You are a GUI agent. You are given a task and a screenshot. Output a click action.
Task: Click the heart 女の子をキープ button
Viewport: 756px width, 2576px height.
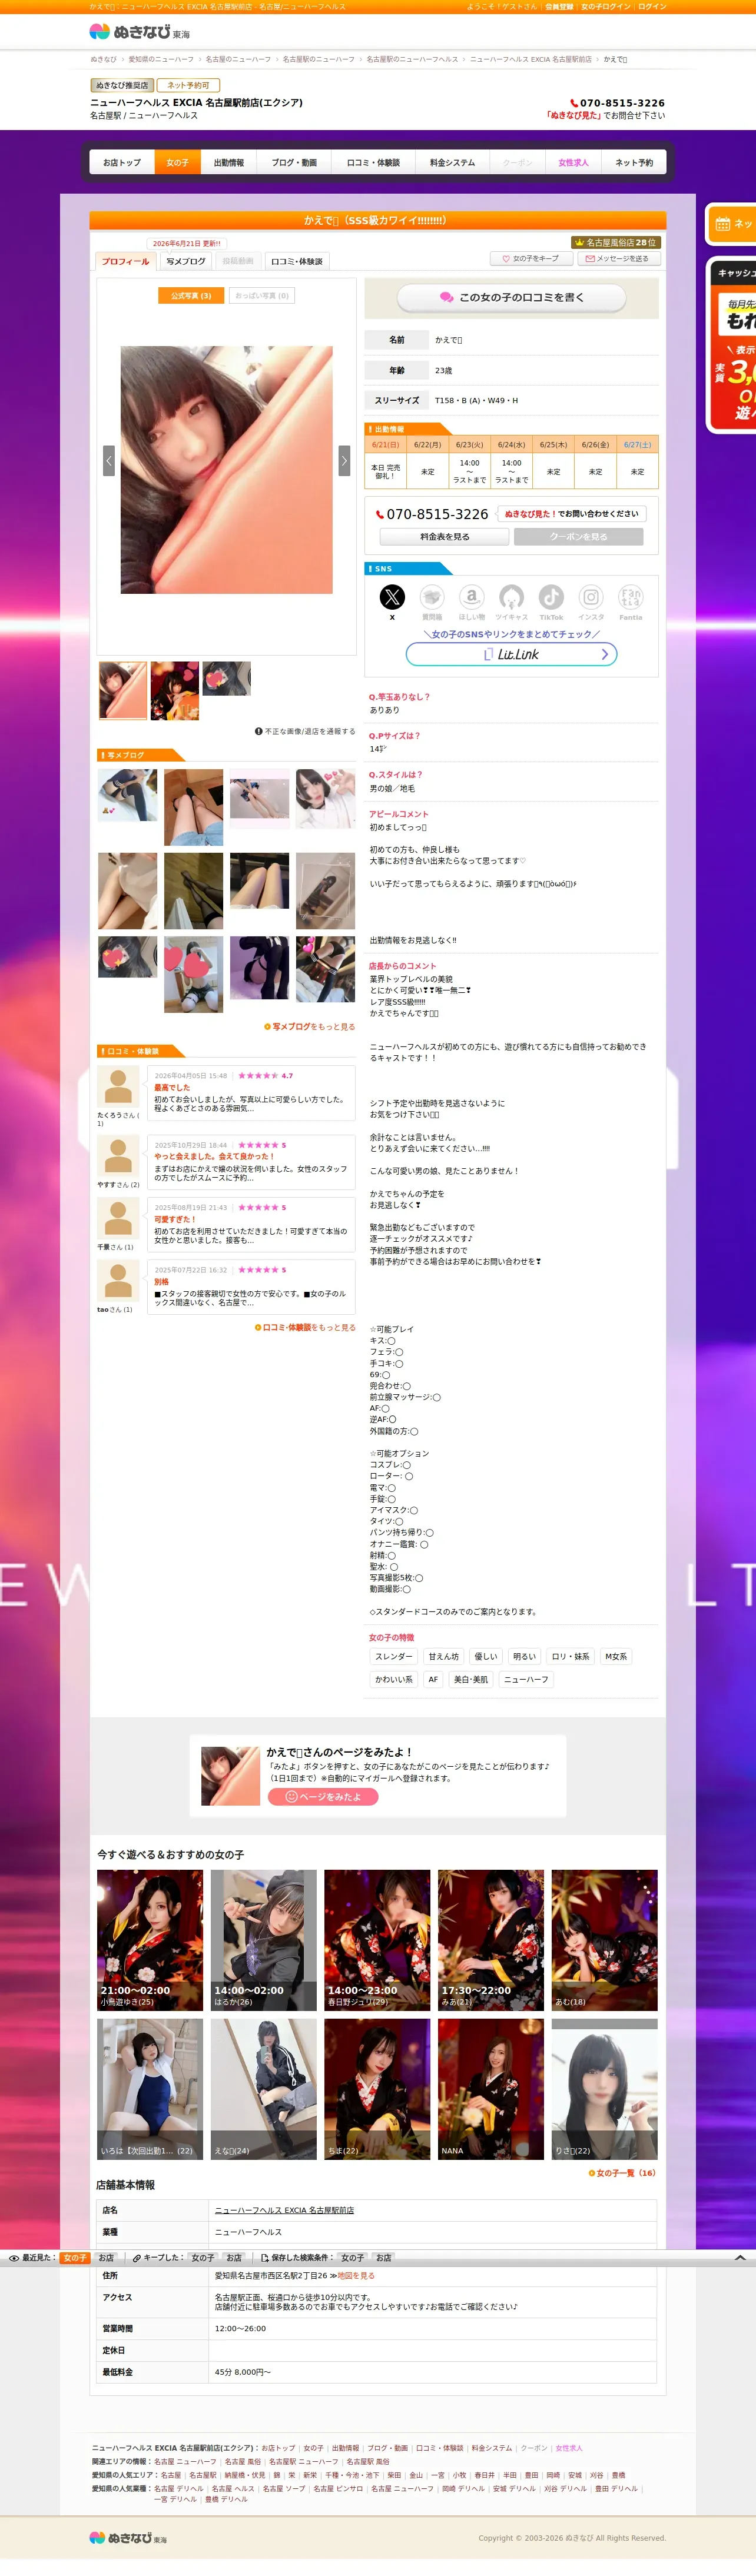point(531,258)
